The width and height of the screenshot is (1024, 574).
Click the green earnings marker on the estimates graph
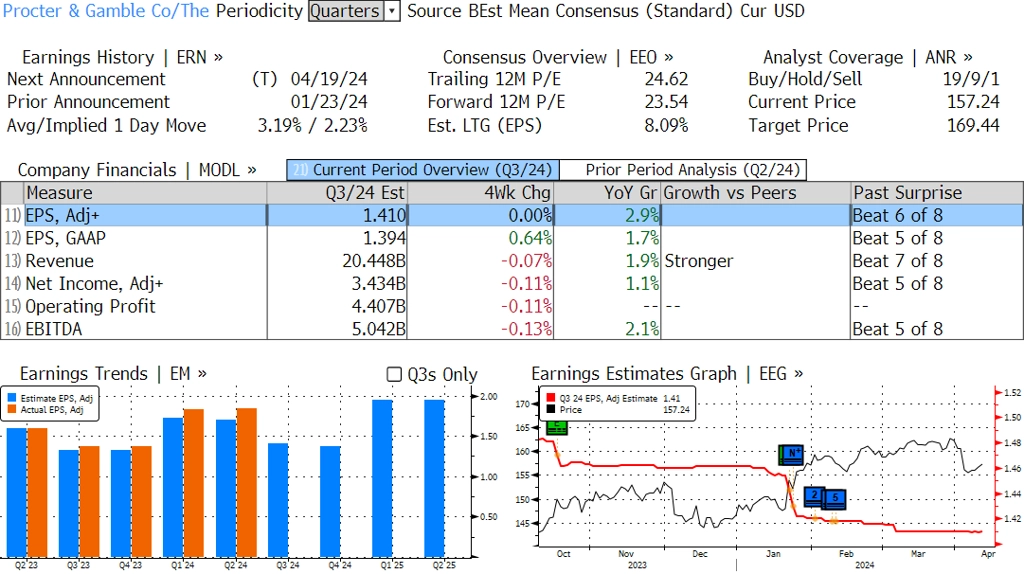(556, 428)
